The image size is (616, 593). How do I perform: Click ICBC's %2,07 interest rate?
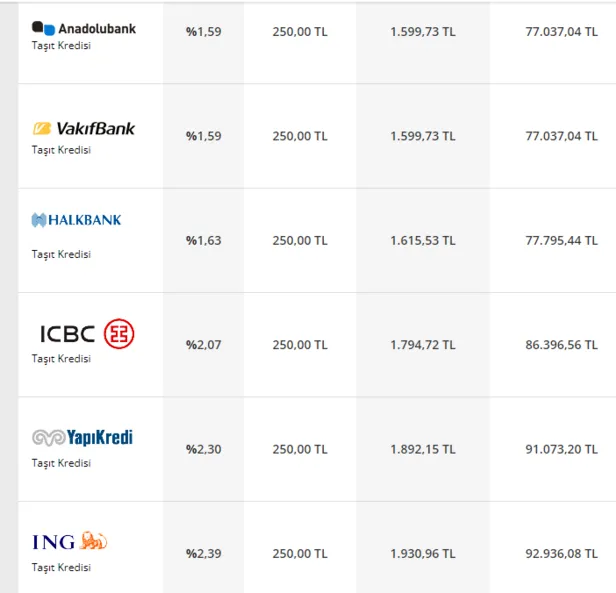pyautogui.click(x=203, y=345)
